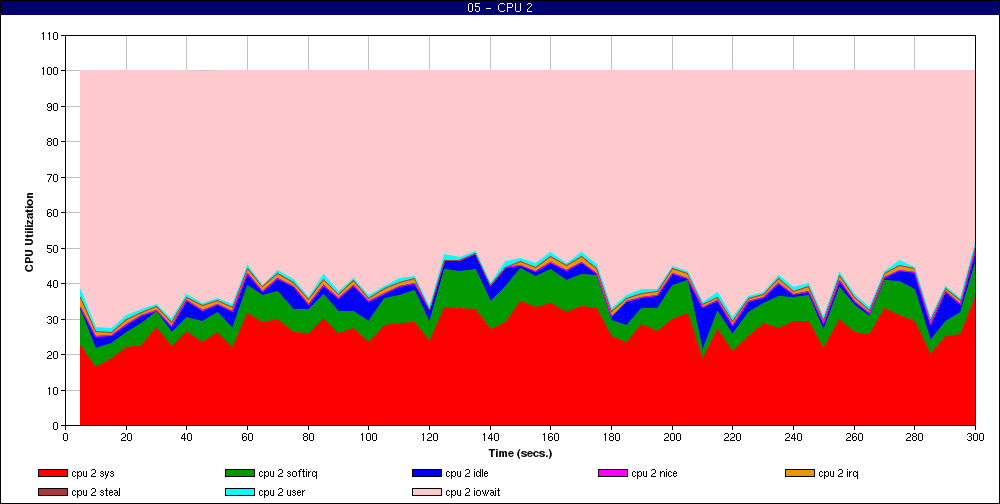Click the cyan cpu 2 user legend swatch

click(x=239, y=493)
